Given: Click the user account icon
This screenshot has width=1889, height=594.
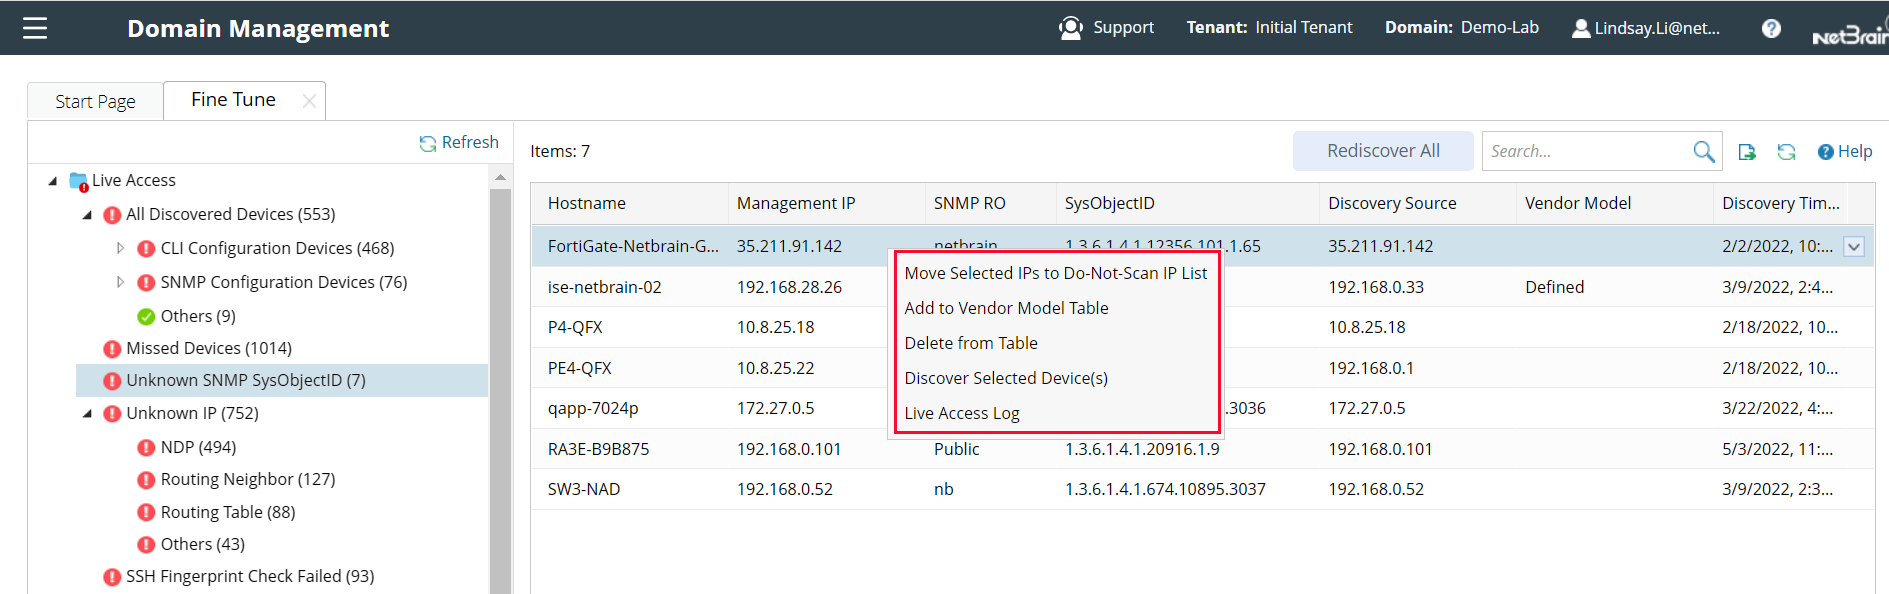Looking at the screenshot, I should 1581,28.
